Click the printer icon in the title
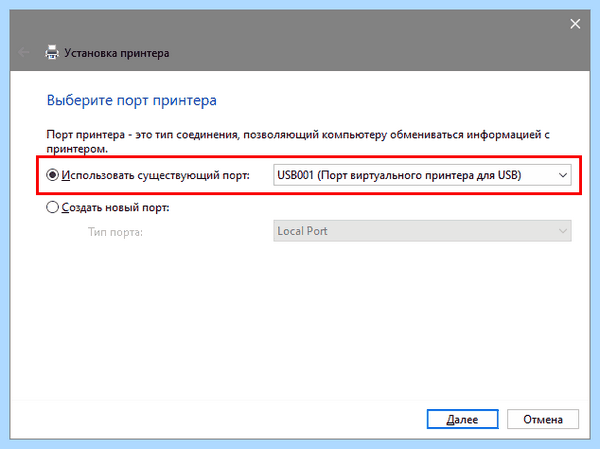 52,52
